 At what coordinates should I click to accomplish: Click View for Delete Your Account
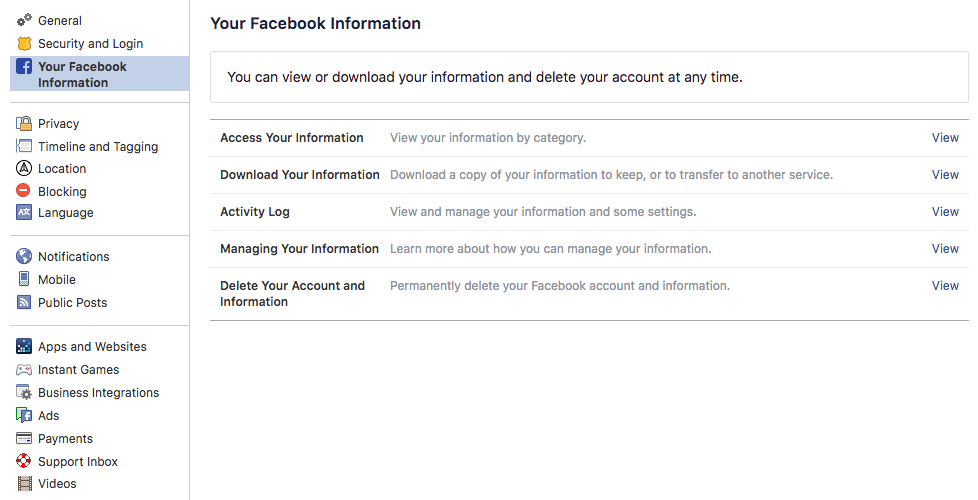[945, 286]
